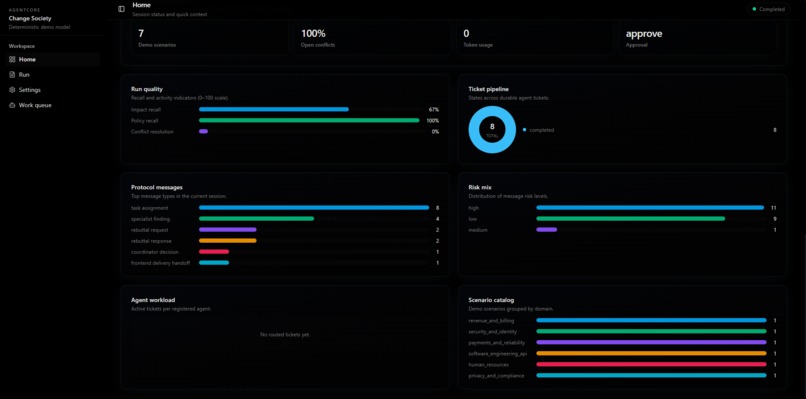Click the Token usage card showing 0
The height and width of the screenshot is (399, 806).
click(x=535, y=39)
